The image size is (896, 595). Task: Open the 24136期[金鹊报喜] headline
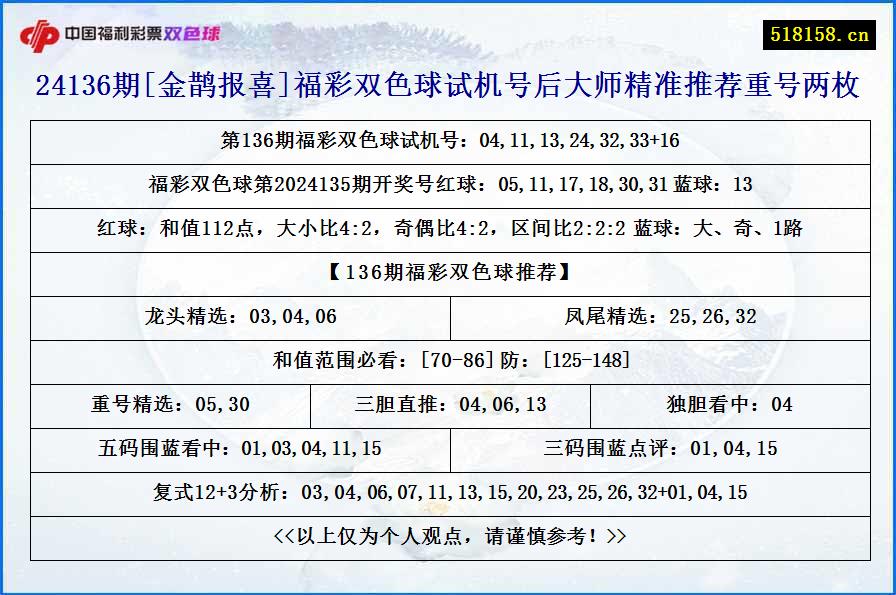coord(448,85)
